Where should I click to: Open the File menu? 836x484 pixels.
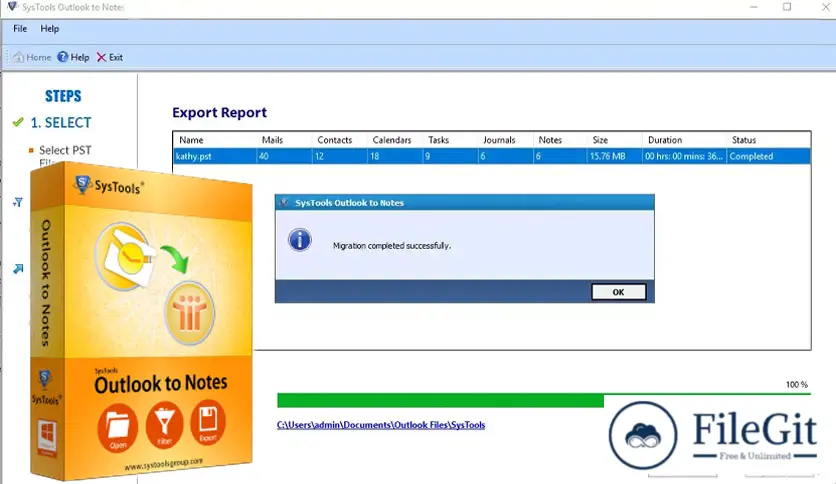[20, 29]
